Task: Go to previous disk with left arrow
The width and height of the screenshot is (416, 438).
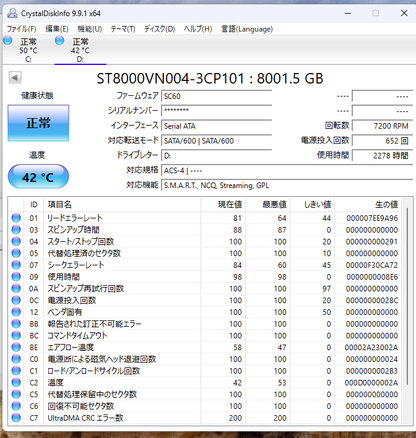Action: coord(15,78)
